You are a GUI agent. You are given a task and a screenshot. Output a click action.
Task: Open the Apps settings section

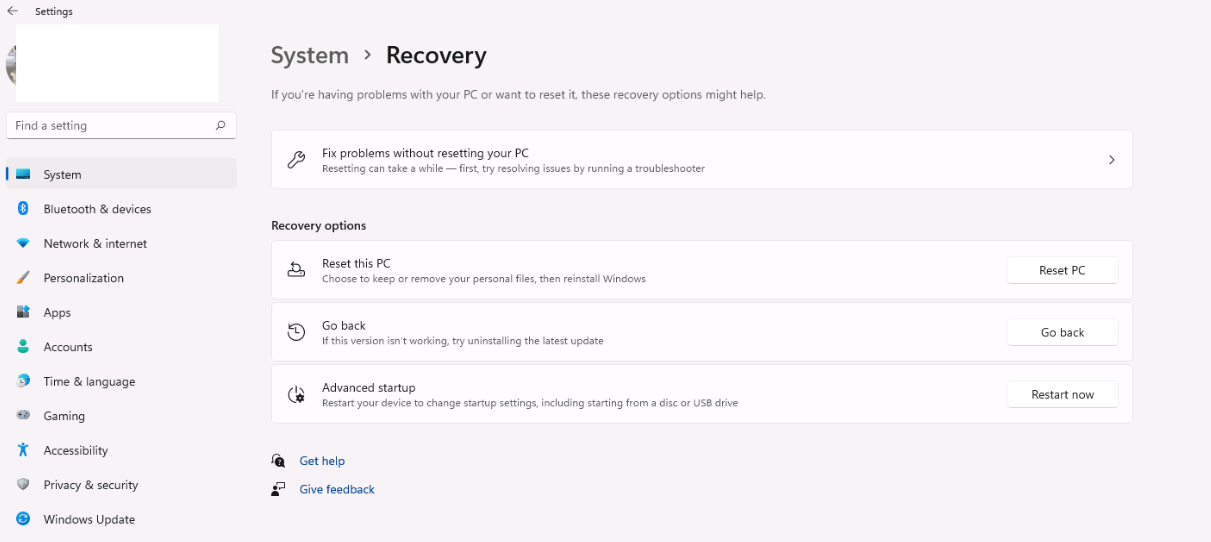[57, 313]
